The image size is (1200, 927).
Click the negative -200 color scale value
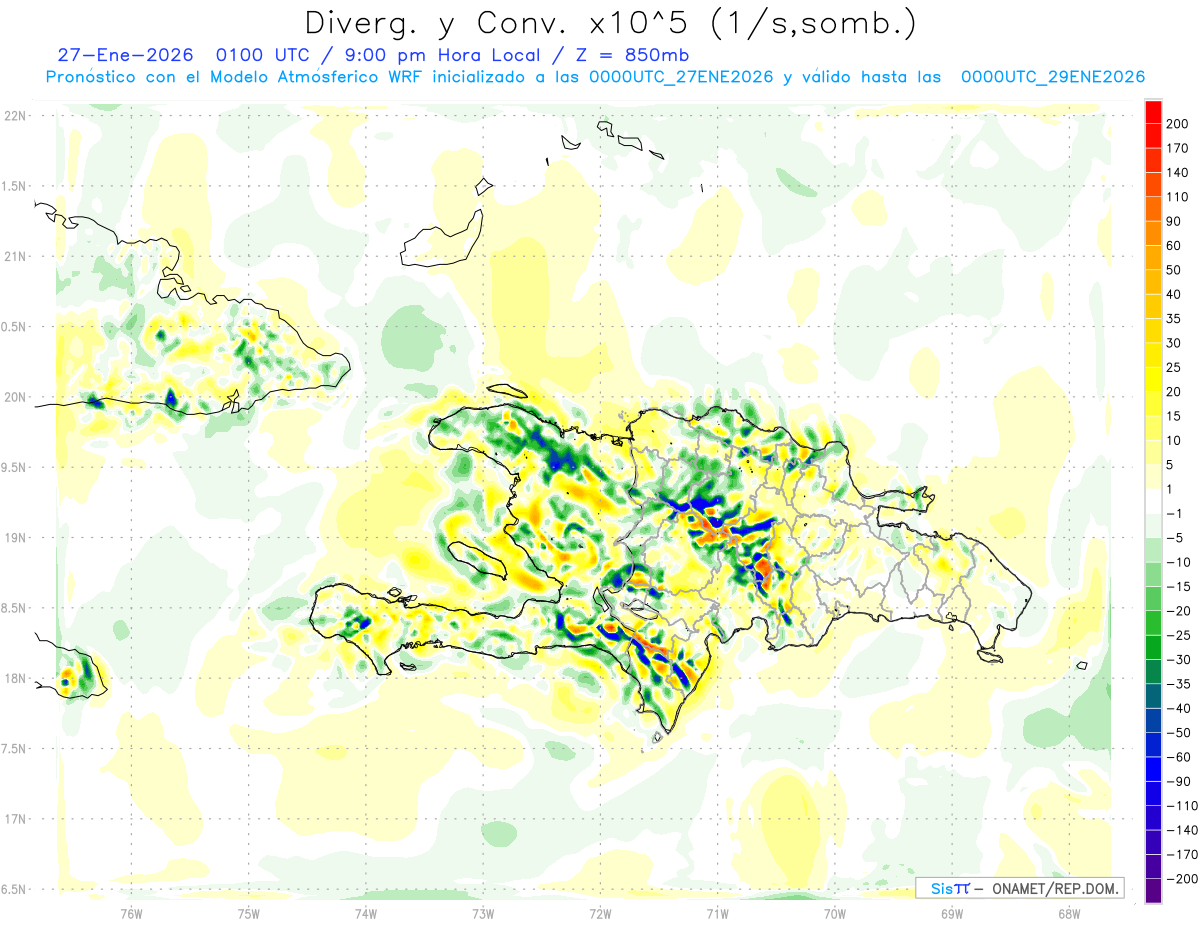1182,879
